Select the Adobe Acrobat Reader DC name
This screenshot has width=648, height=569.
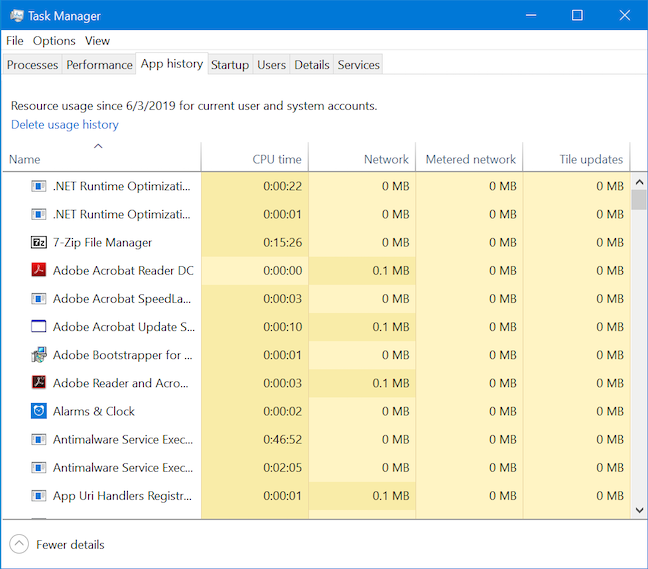pos(123,271)
